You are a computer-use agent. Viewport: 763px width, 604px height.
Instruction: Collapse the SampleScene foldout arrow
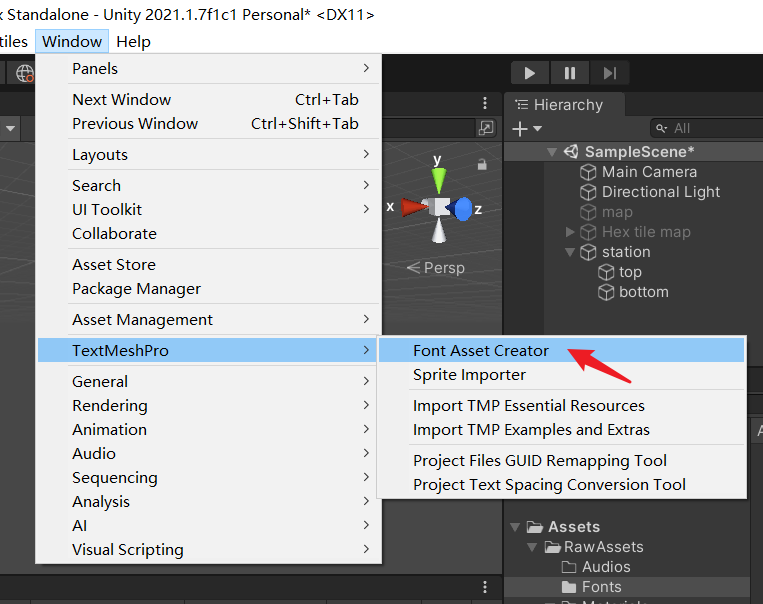tap(552, 152)
